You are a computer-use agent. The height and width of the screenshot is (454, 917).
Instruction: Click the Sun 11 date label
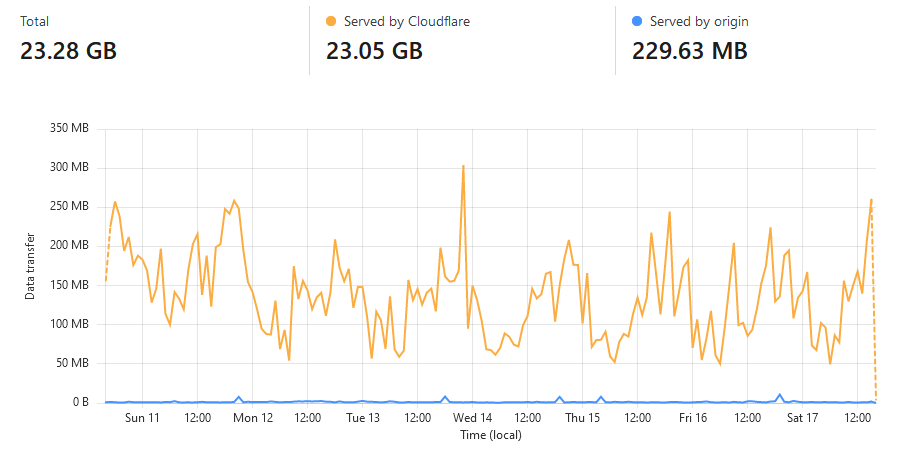tap(142, 417)
